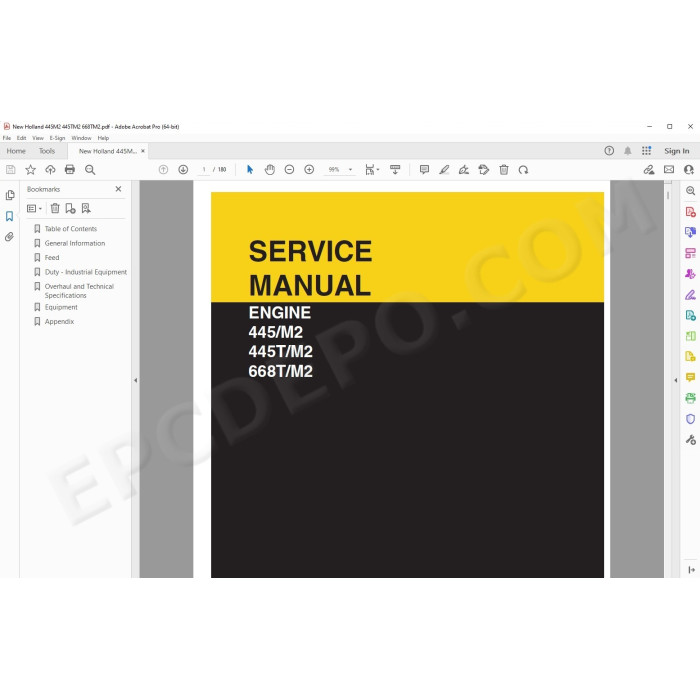The height and width of the screenshot is (700, 700).
Task: Find the current bookmark icon
Action: click(x=86, y=208)
